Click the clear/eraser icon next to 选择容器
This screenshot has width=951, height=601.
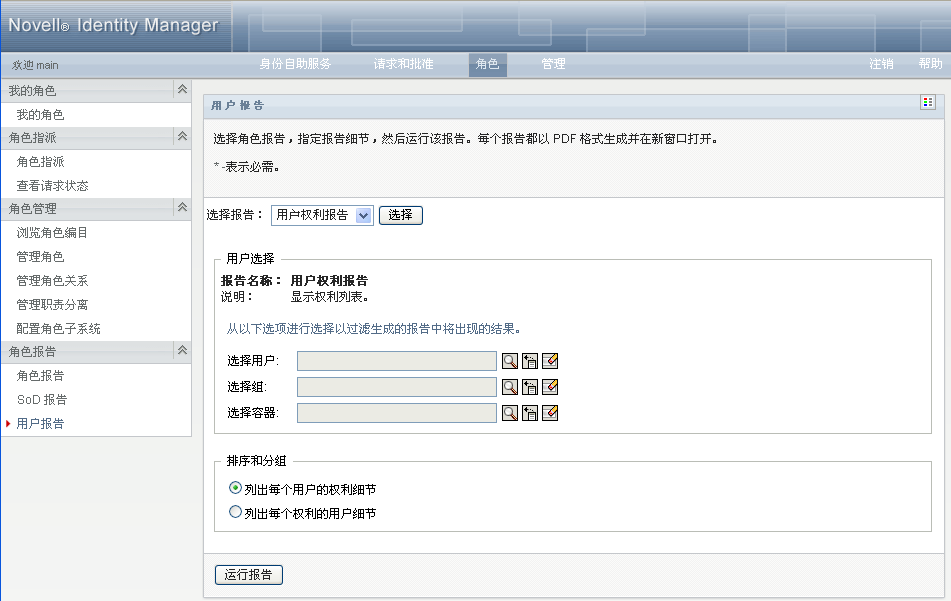pos(550,414)
